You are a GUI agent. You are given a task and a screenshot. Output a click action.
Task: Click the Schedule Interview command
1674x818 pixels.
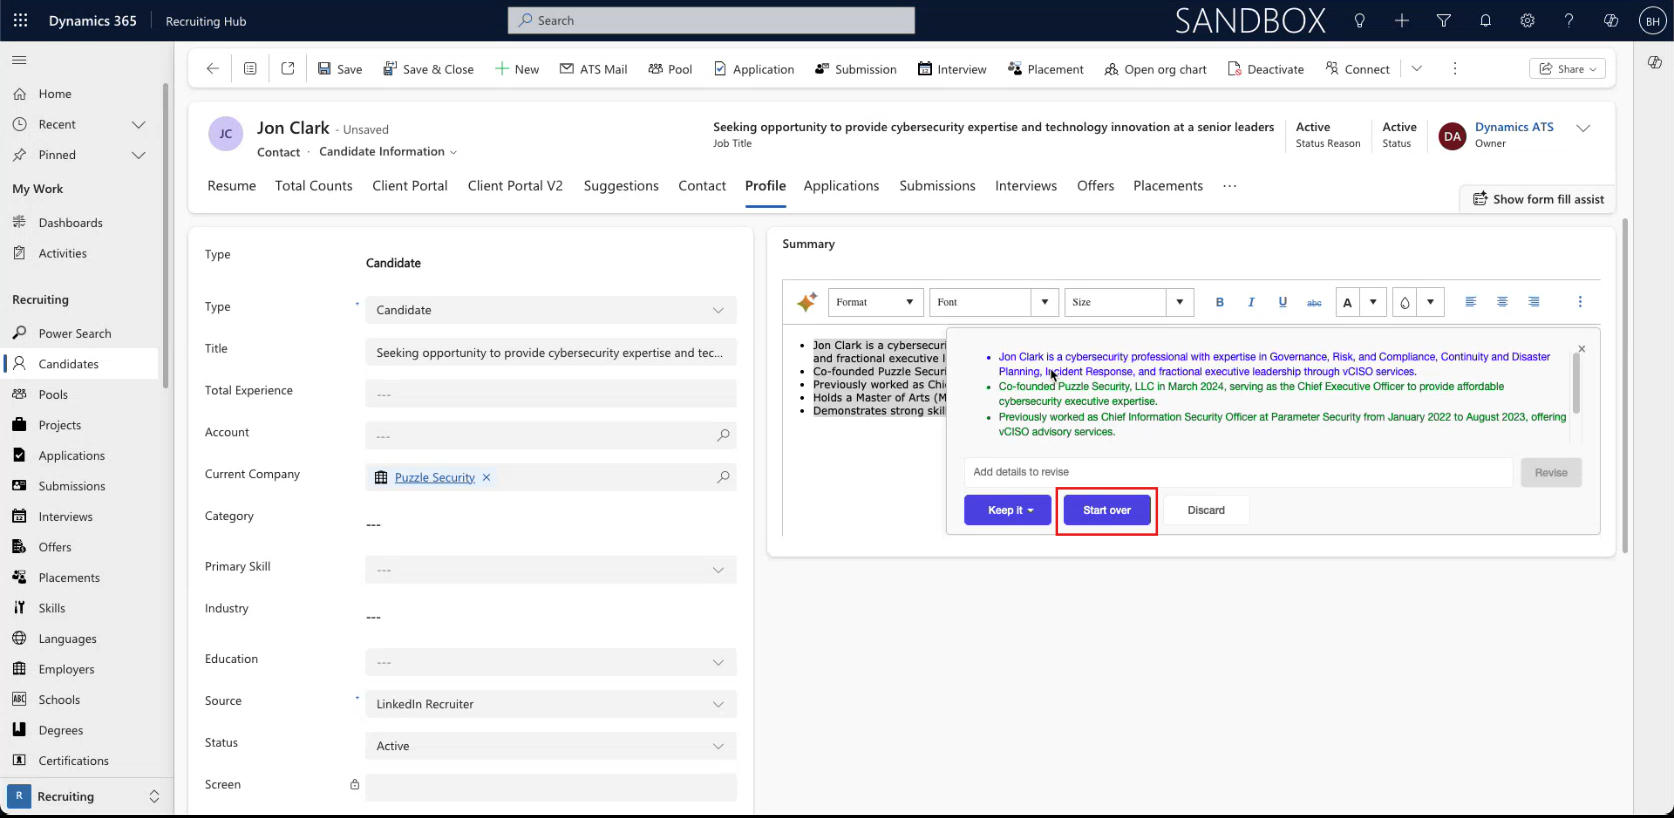tap(952, 69)
